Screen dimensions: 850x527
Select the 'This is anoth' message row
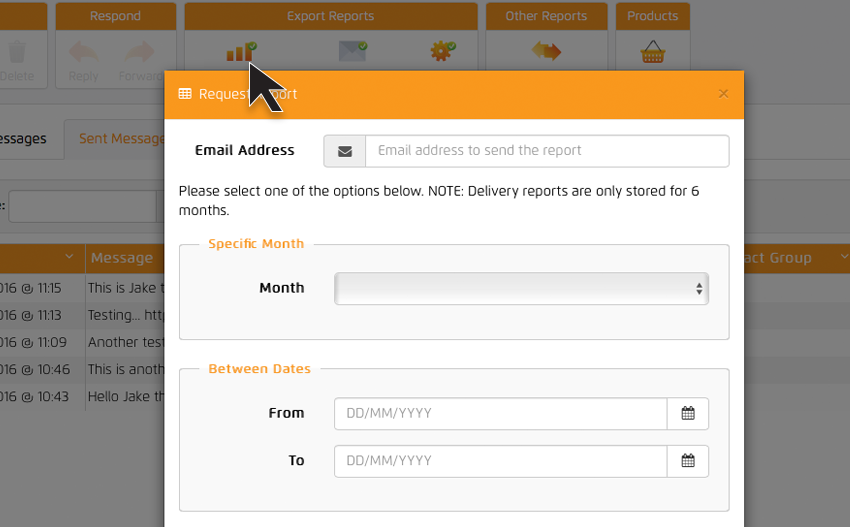point(126,369)
